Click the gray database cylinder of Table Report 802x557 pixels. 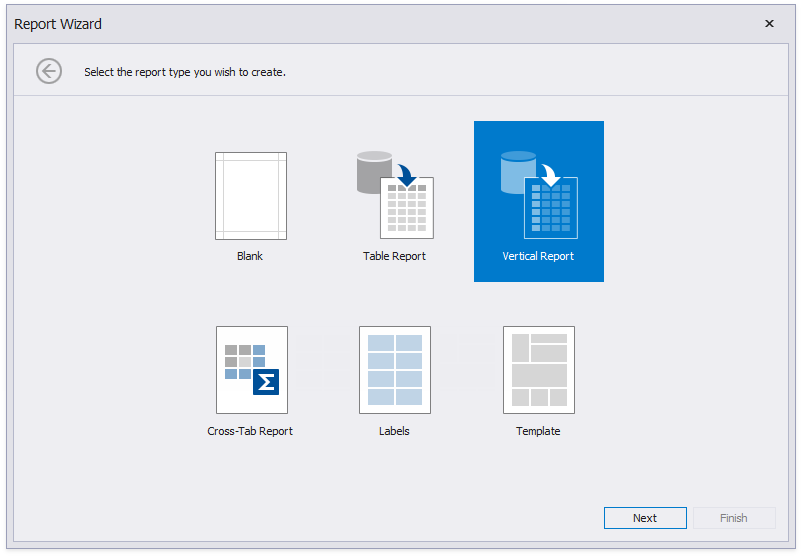[x=373, y=170]
